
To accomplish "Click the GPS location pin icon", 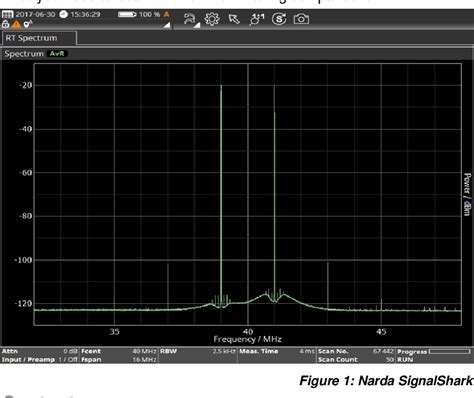I will click(x=27, y=24).
